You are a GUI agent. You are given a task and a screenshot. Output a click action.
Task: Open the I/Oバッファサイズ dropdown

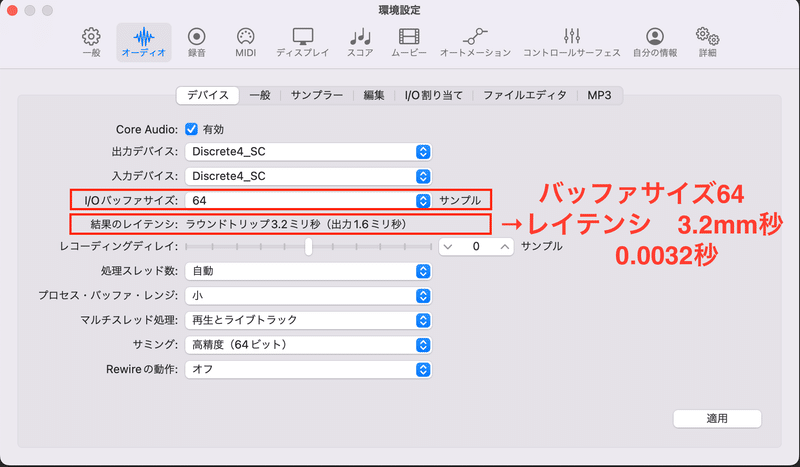point(308,201)
